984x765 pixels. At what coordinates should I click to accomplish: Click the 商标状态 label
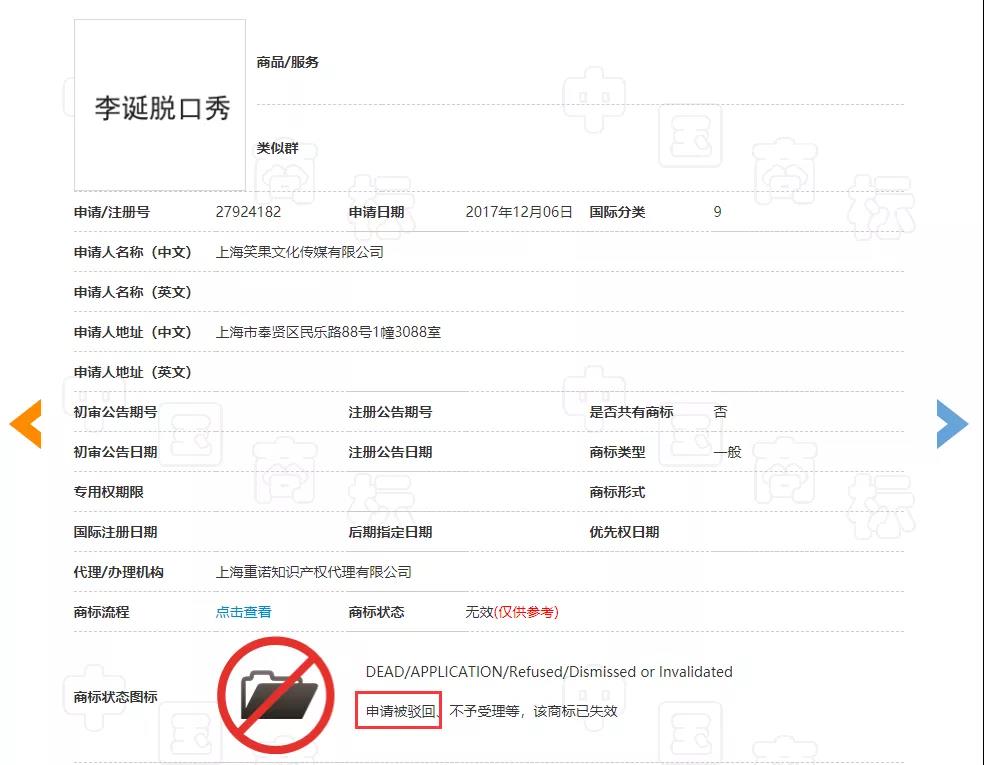pyautogui.click(x=377, y=612)
